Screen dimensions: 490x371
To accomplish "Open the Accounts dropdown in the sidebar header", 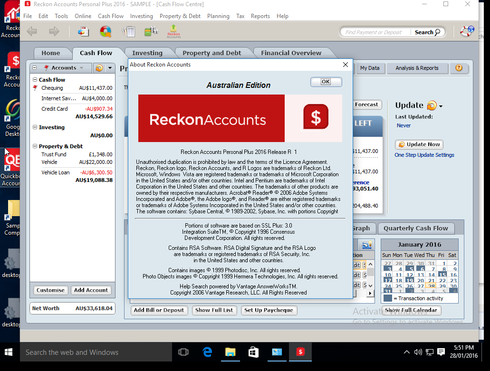I will 64,68.
